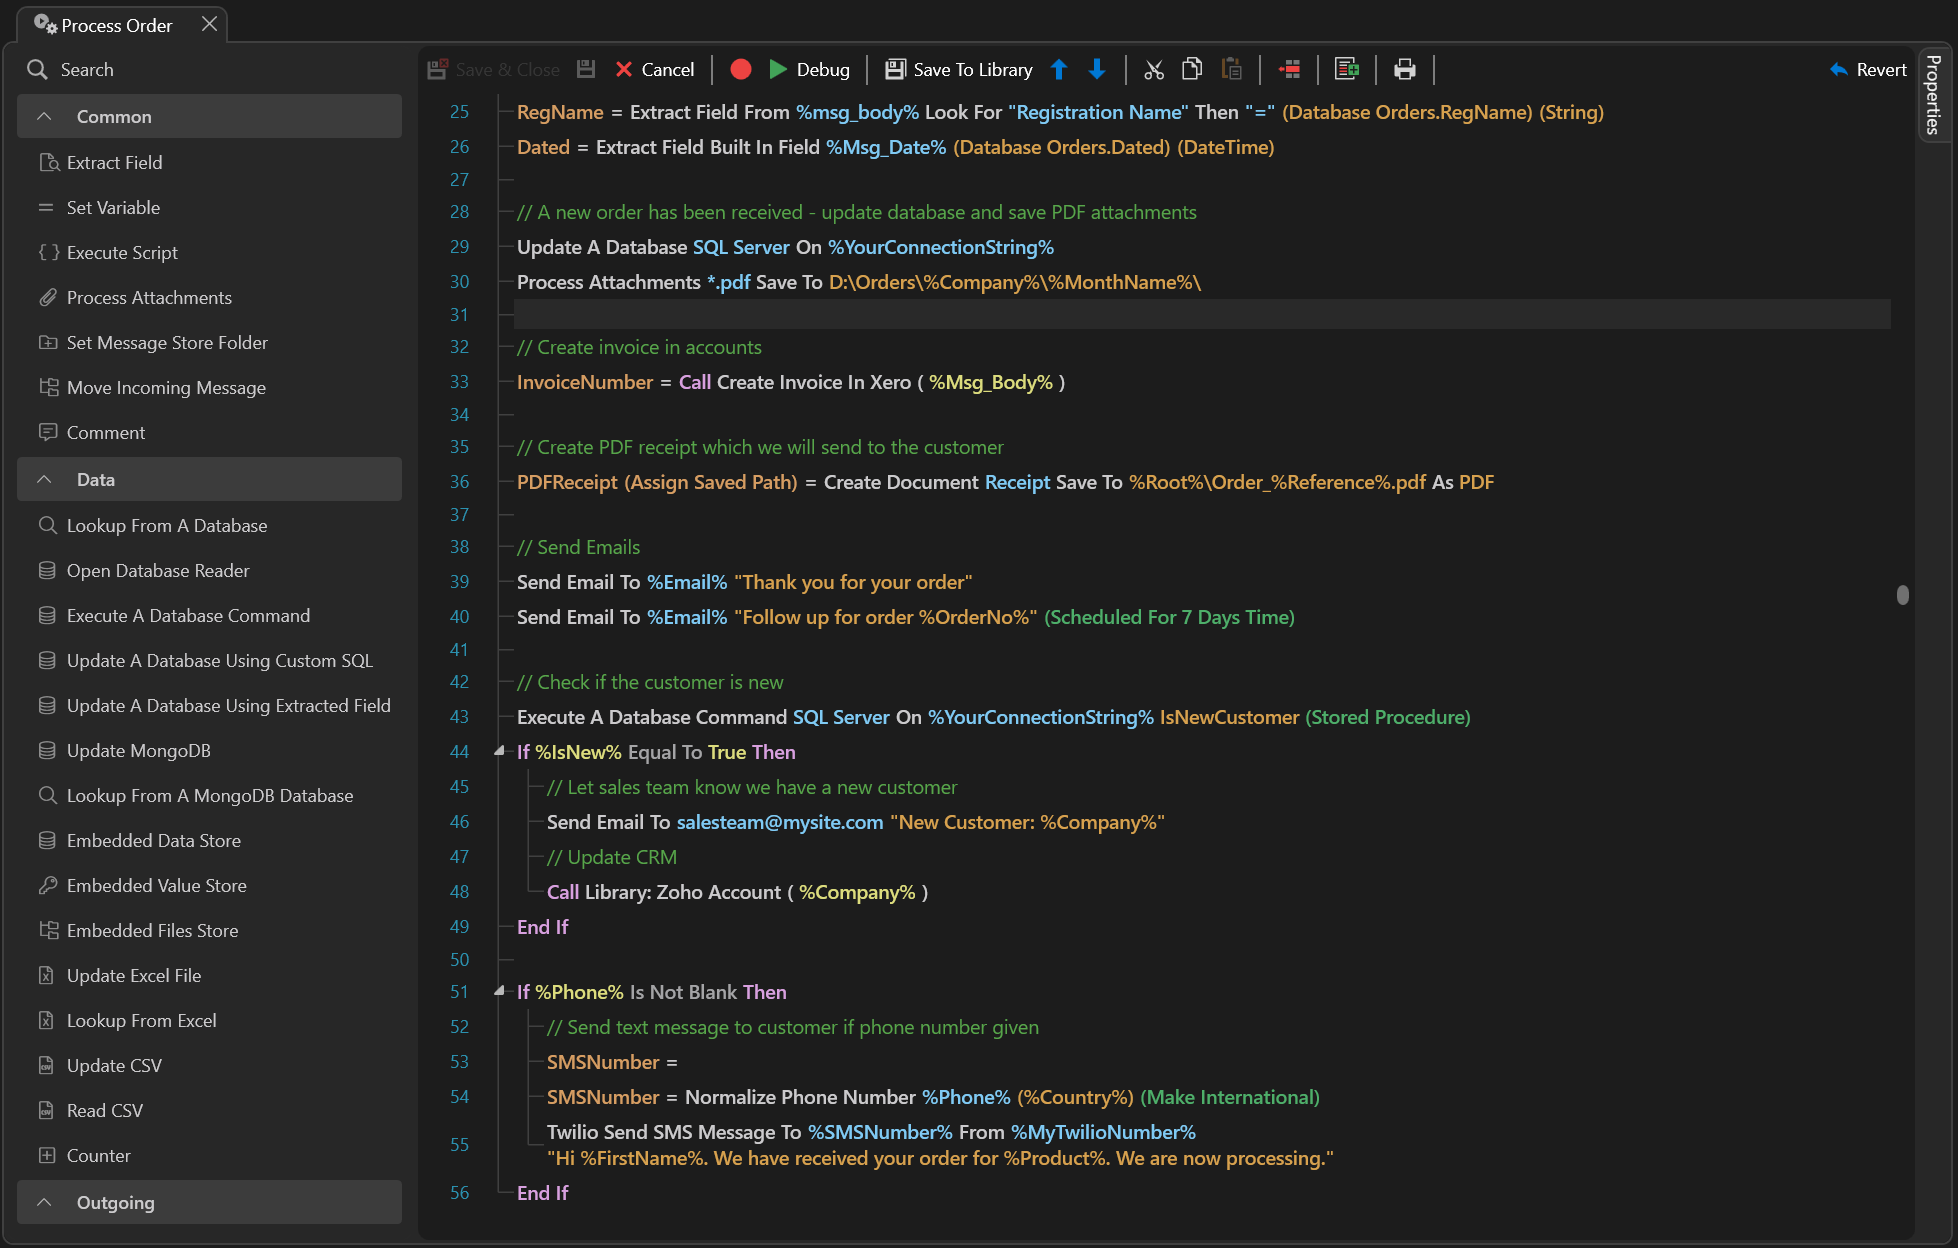Viewport: 1958px width, 1248px height.
Task: Click the Print icon in toolbar
Action: coord(1403,69)
